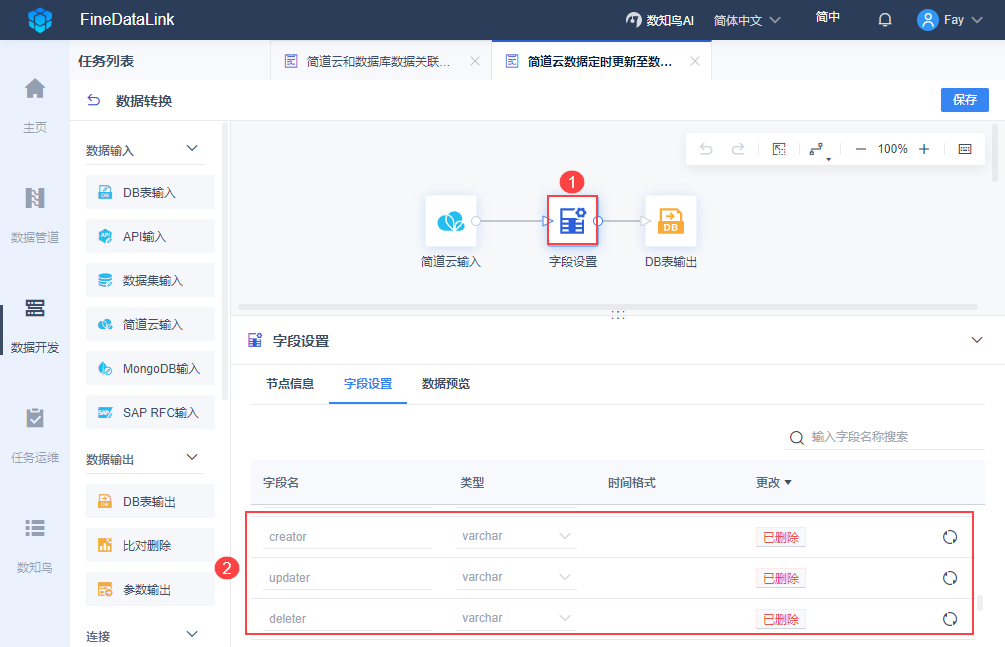Add a 数据集输入 node
1005x647 pixels.
coord(150,280)
